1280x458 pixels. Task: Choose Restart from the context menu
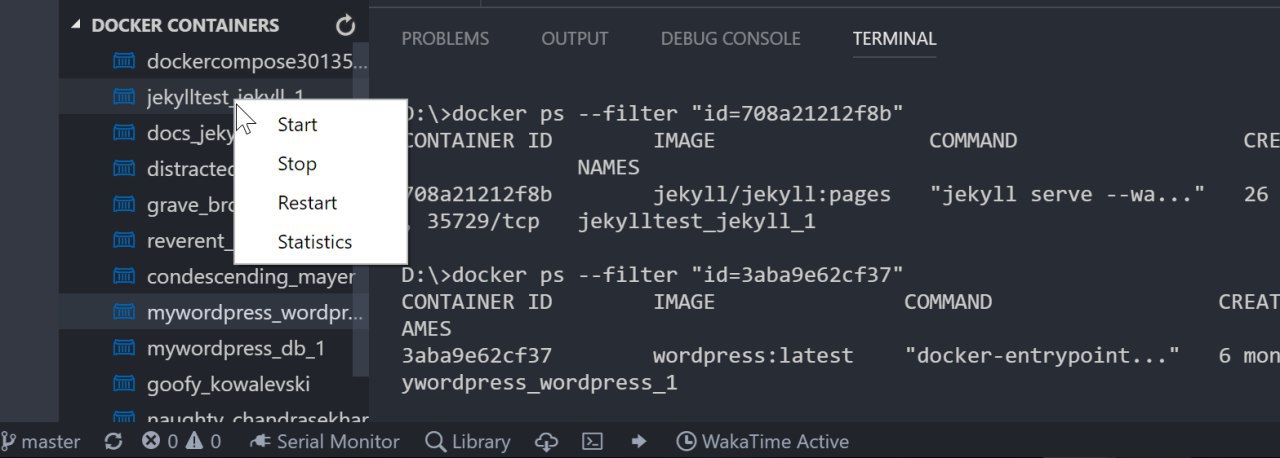pyautogui.click(x=307, y=203)
